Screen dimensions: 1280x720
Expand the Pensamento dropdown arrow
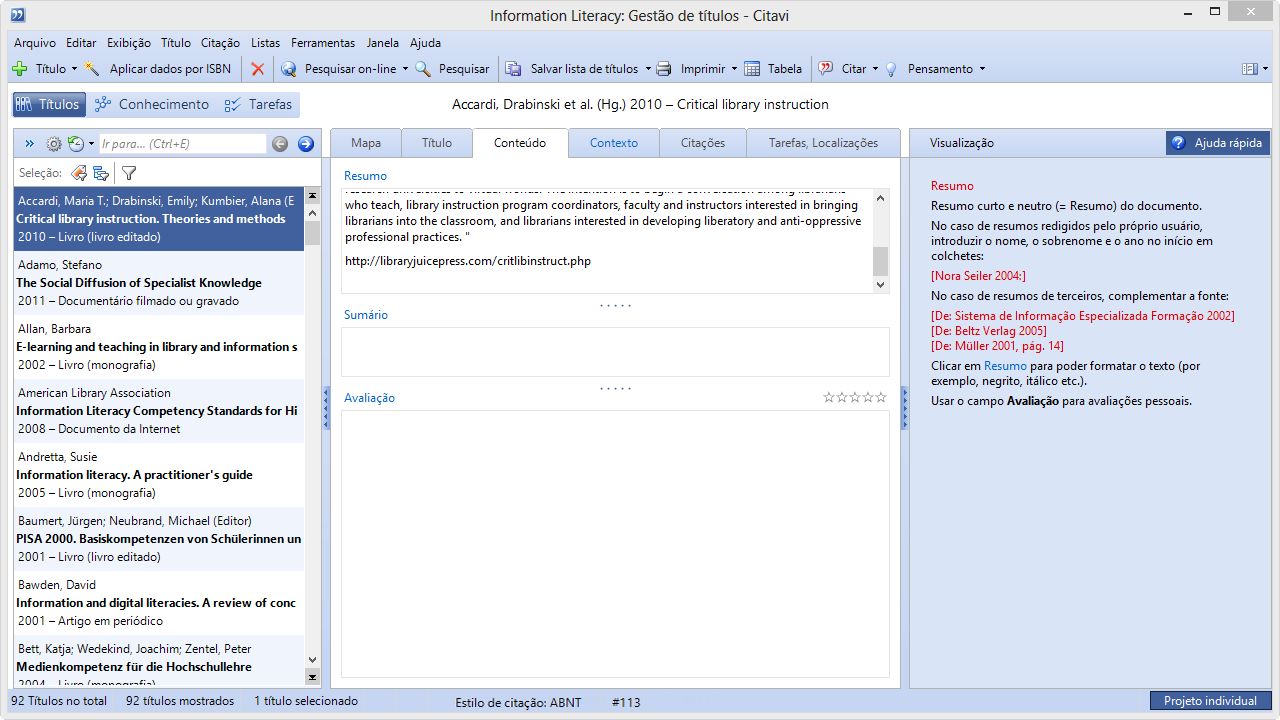(982, 69)
